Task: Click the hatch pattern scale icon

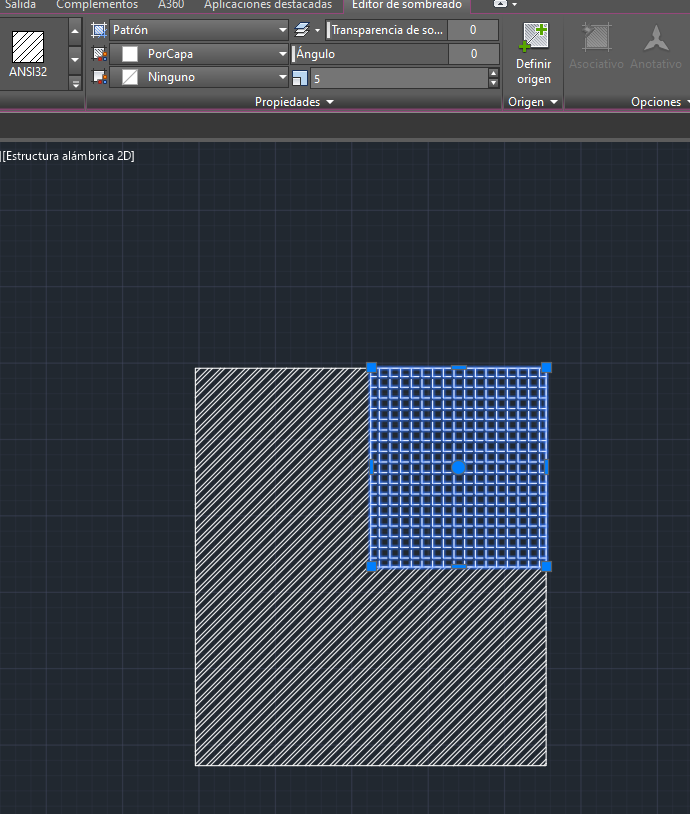Action: point(300,78)
